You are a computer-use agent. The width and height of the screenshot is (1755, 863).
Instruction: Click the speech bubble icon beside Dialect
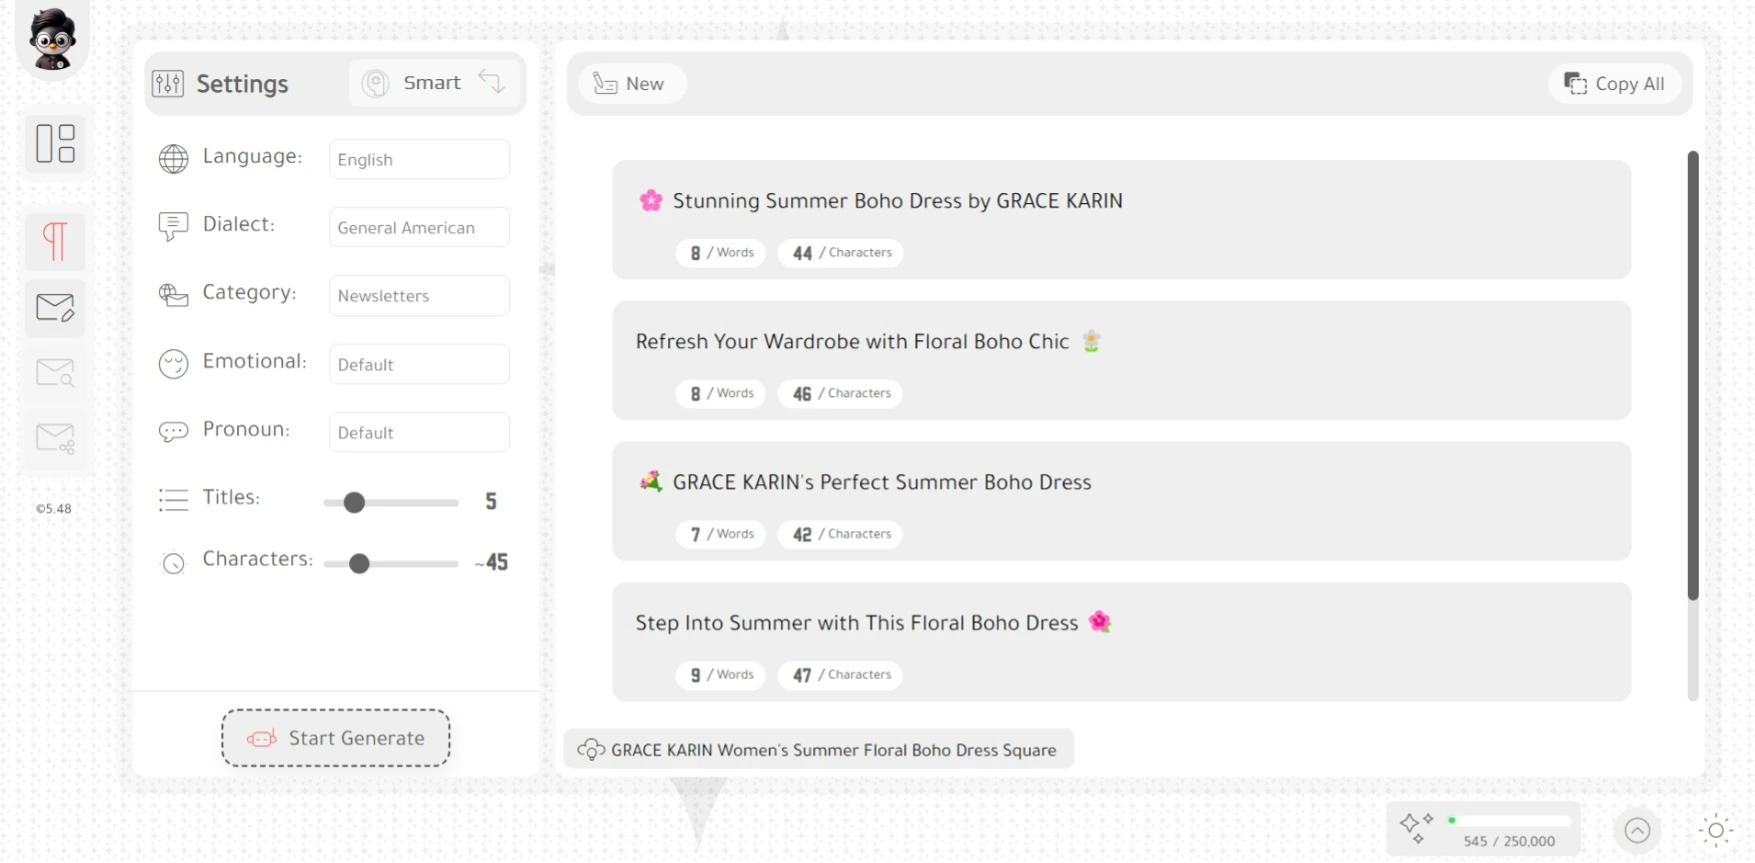coord(173,227)
